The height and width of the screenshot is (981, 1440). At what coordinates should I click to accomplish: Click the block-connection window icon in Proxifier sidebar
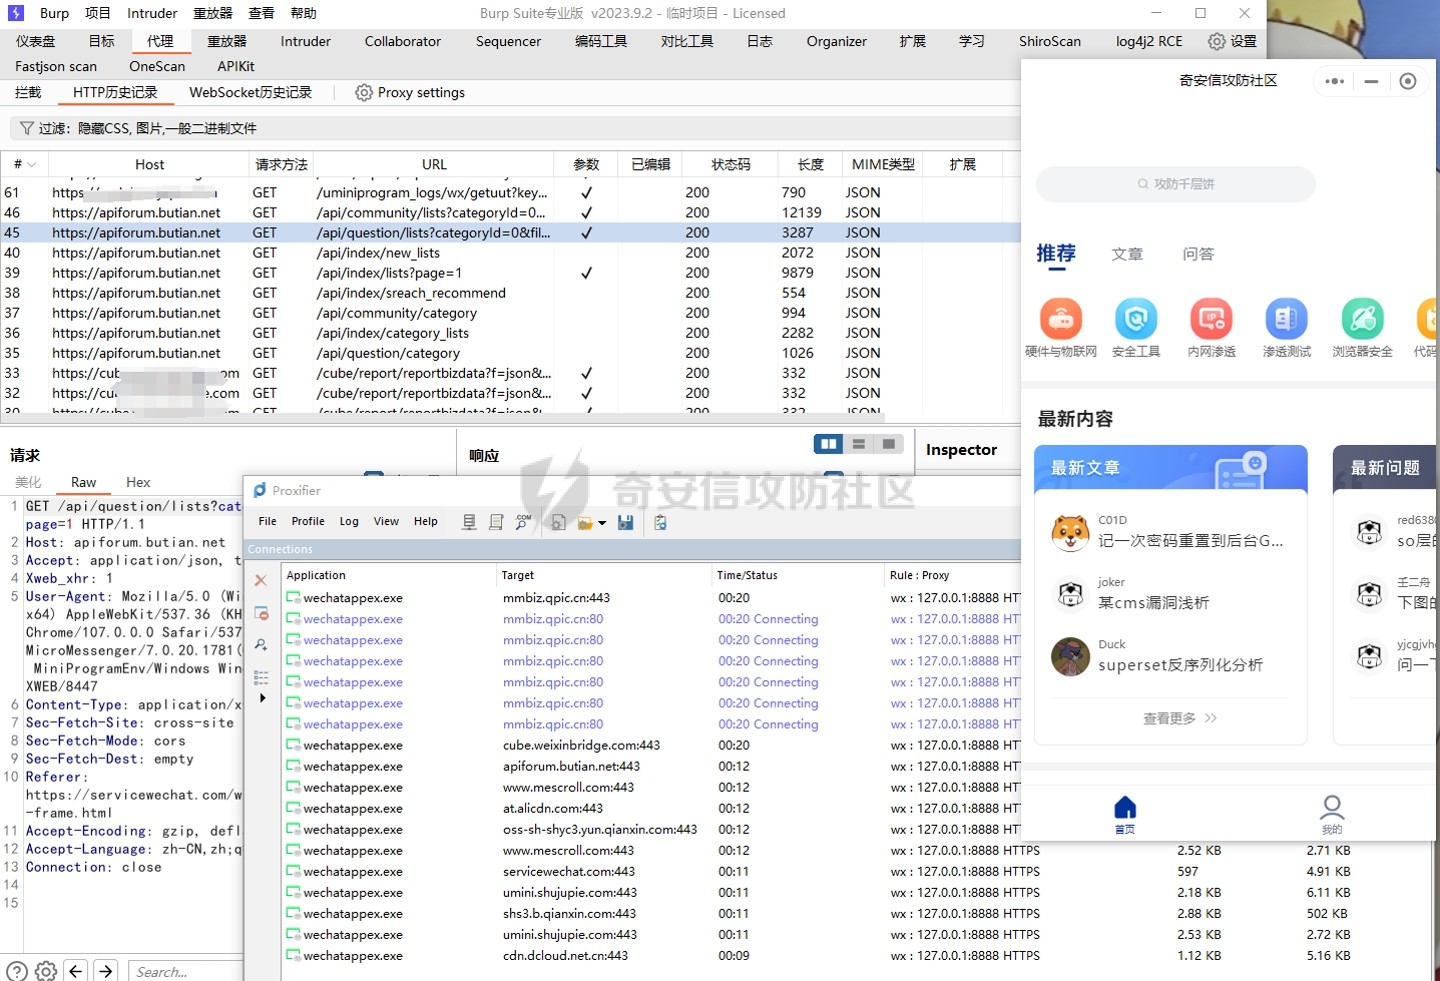point(261,613)
